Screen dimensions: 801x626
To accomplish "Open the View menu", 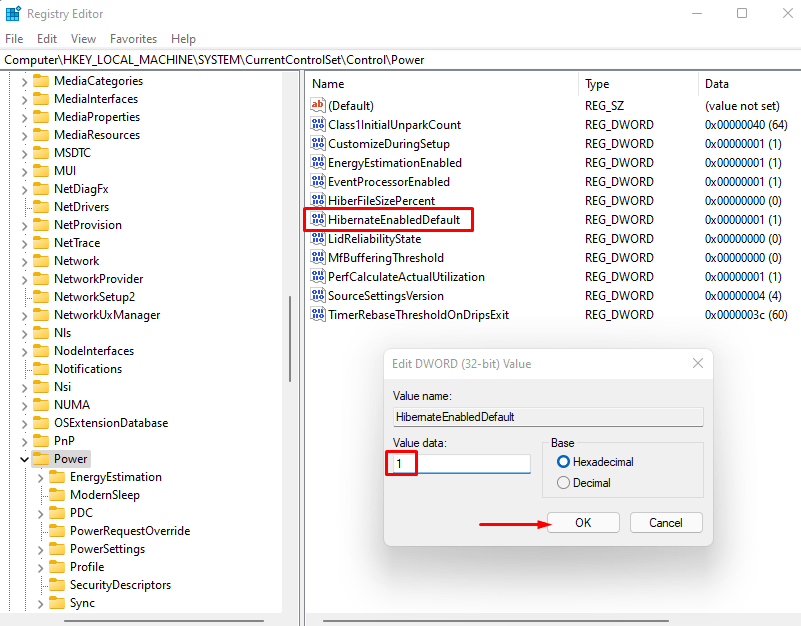I will tap(83, 39).
